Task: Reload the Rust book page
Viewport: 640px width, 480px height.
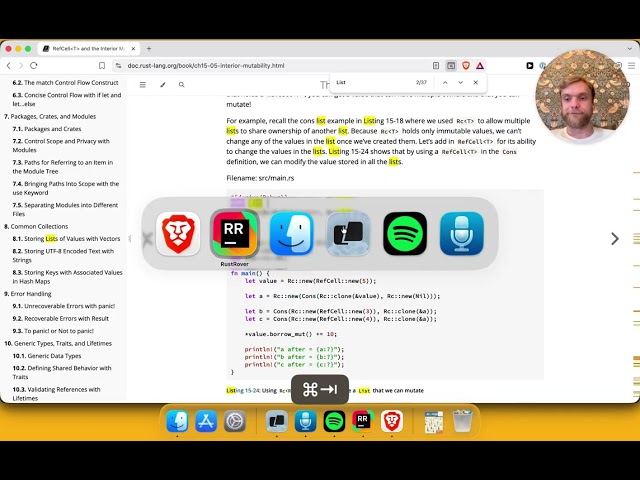Action: (x=34, y=65)
